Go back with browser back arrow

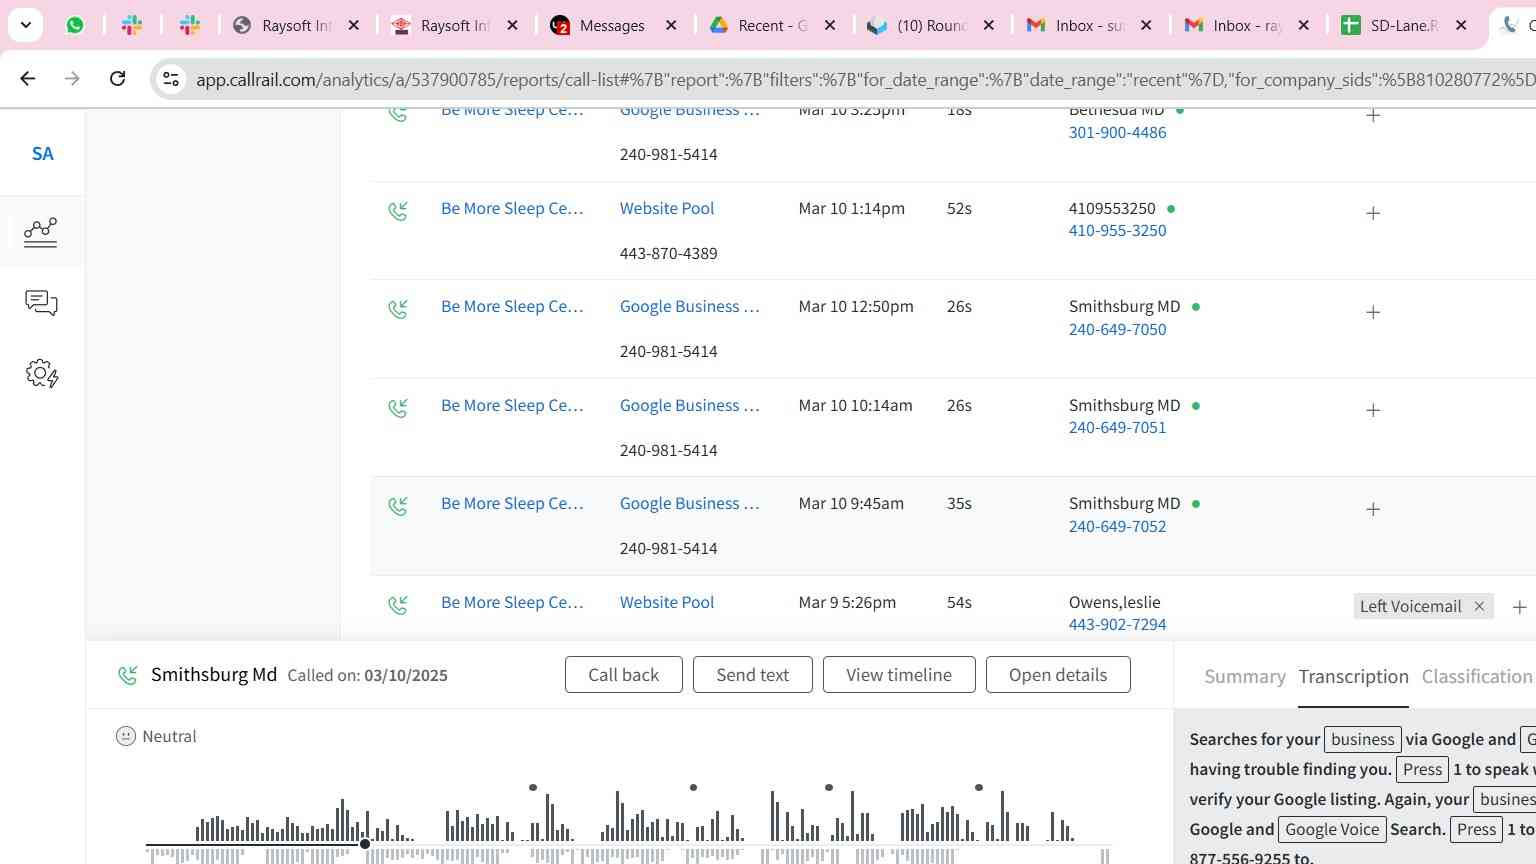click(x=28, y=78)
